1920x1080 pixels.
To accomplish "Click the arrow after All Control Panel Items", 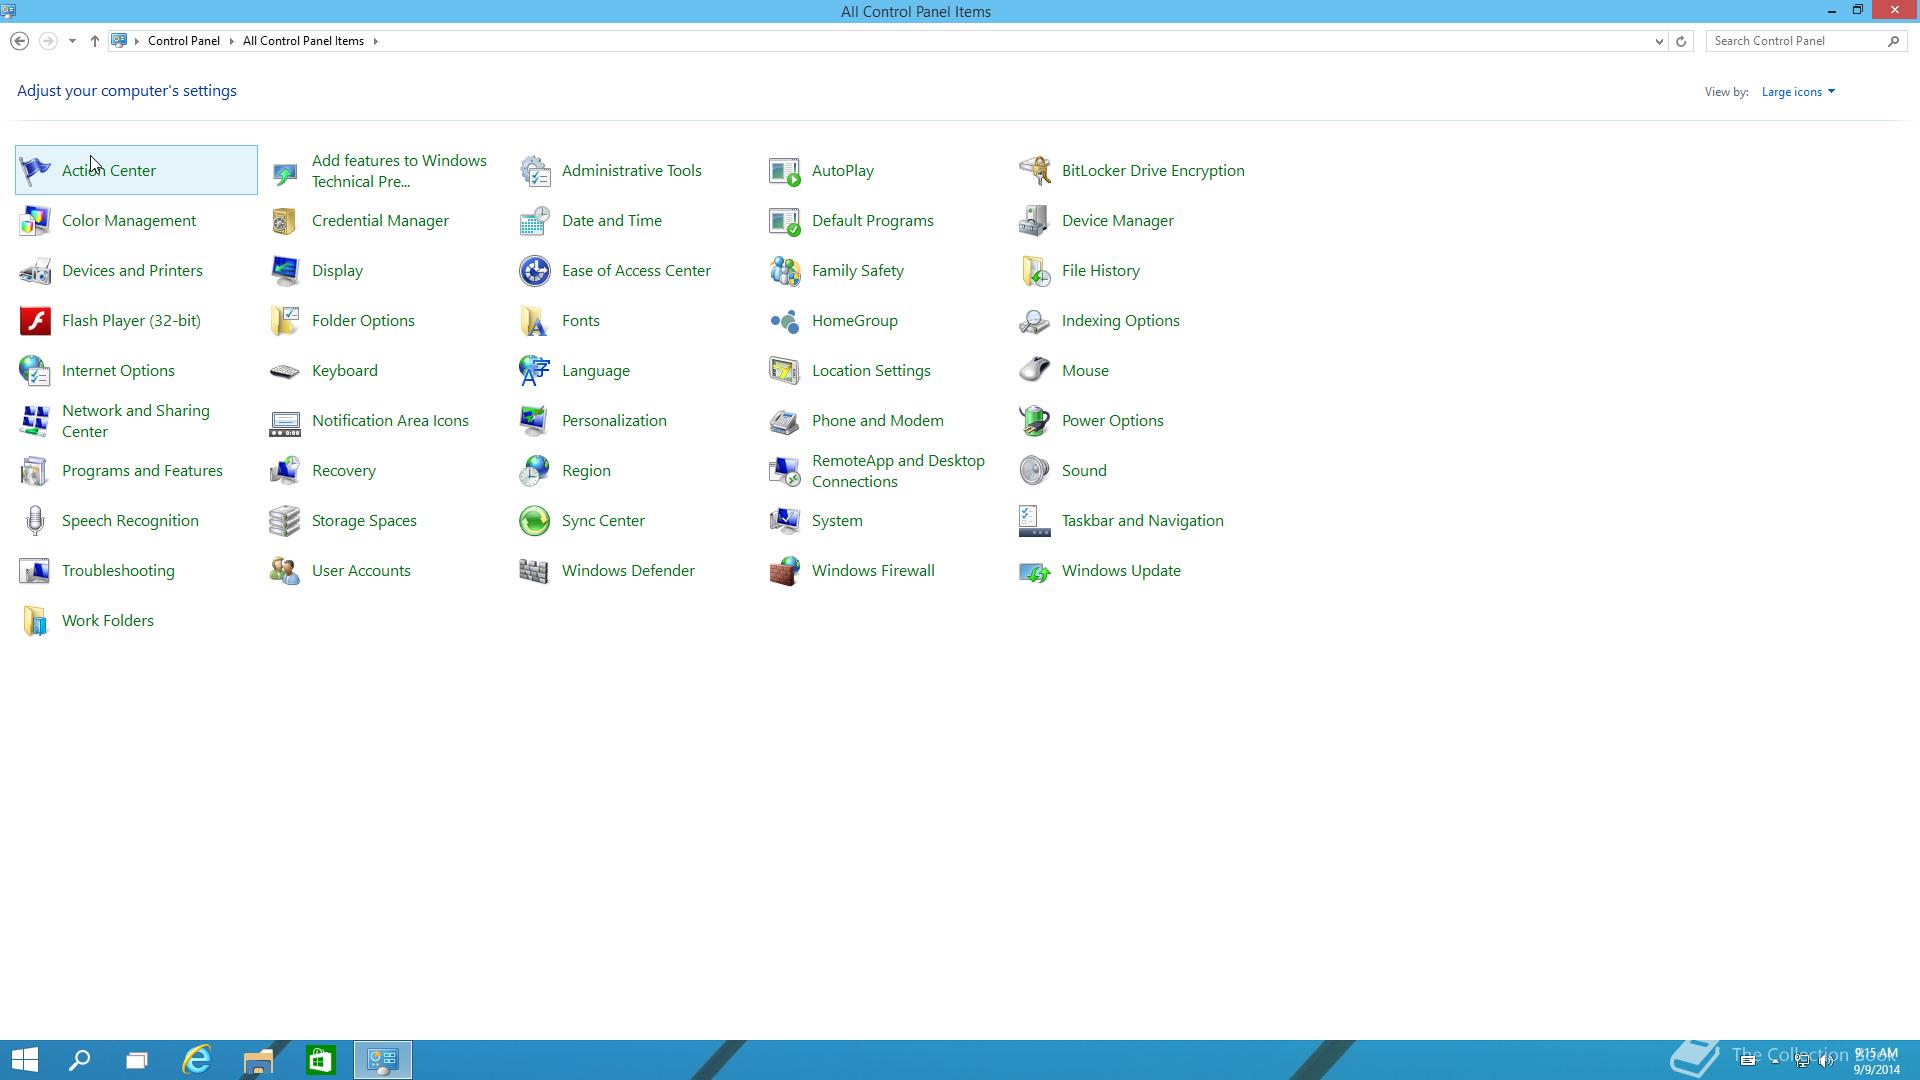I will pos(376,41).
